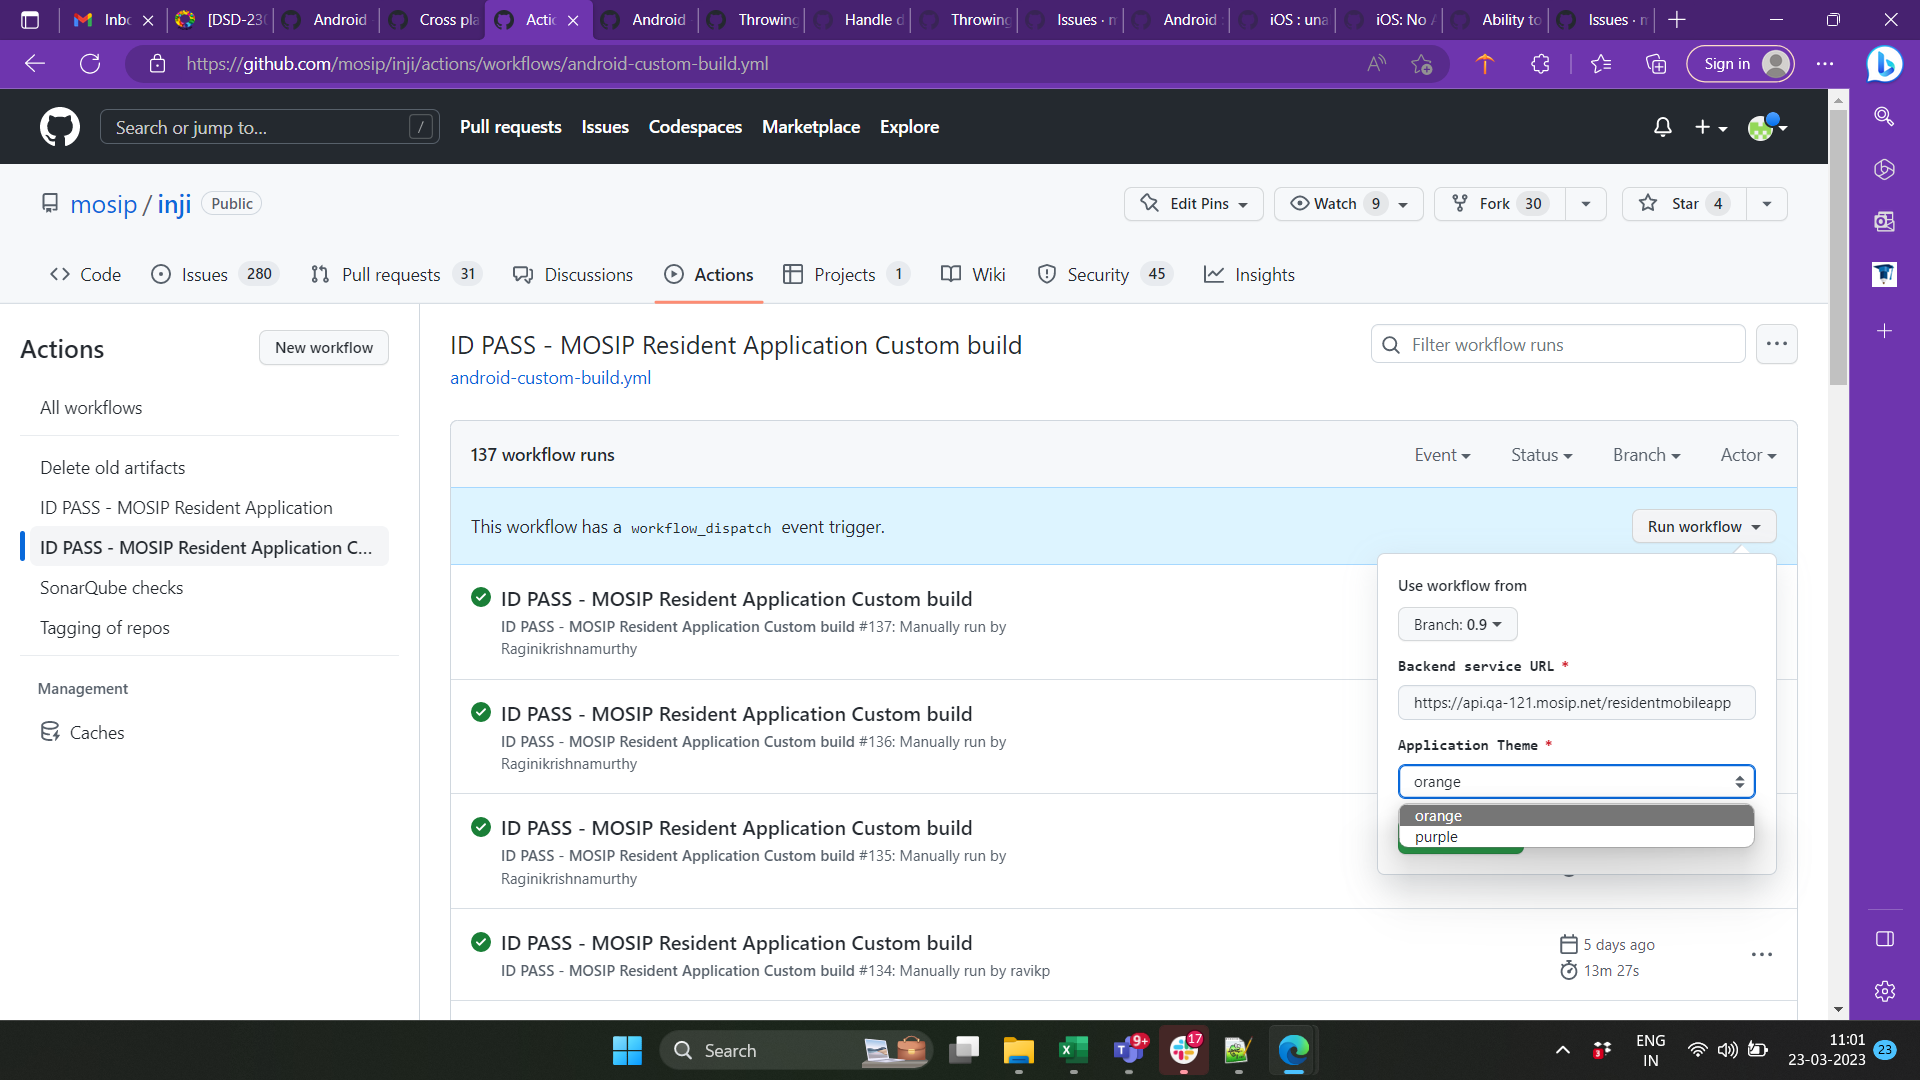Open the kebab menu on run #134
Image resolution: width=1920 pixels, height=1080 pixels.
1763,955
